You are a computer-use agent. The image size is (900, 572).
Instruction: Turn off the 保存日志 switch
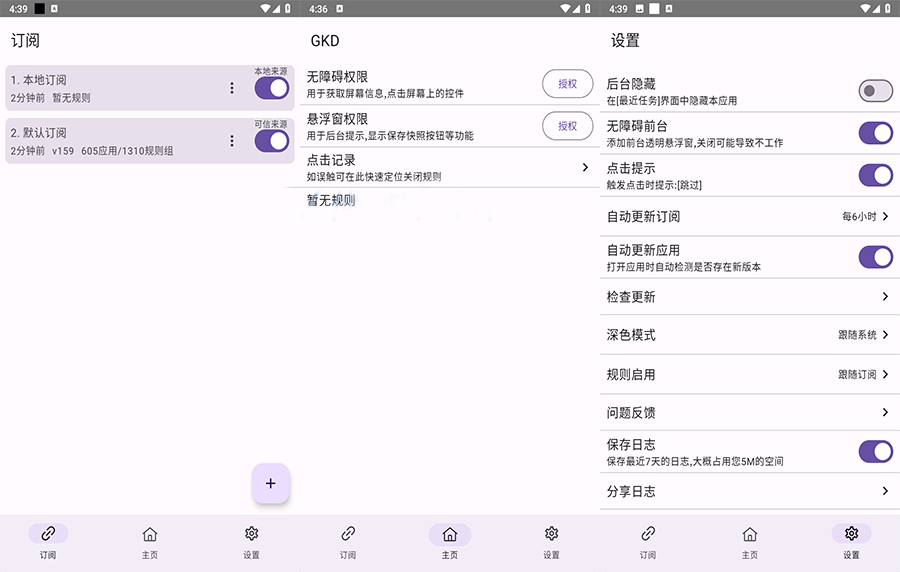coord(876,452)
